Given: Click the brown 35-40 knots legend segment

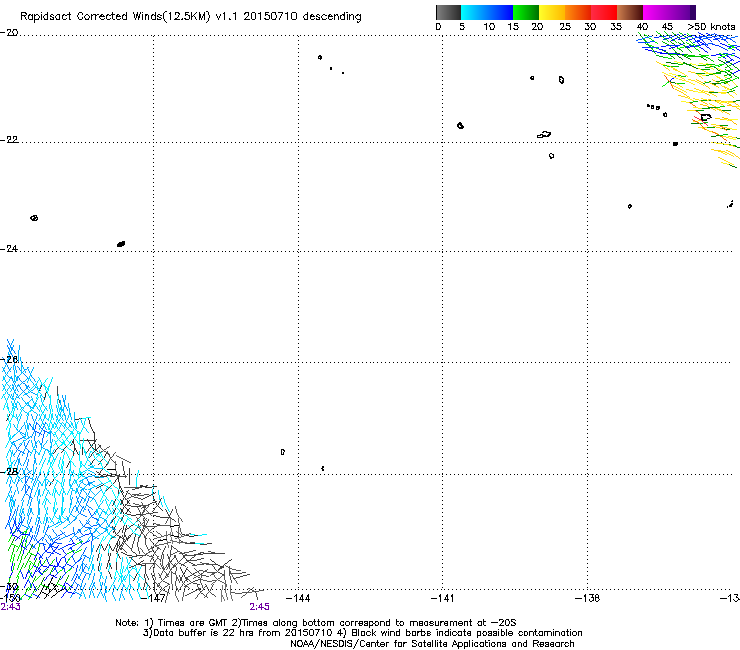Looking at the screenshot, I should 630,12.
